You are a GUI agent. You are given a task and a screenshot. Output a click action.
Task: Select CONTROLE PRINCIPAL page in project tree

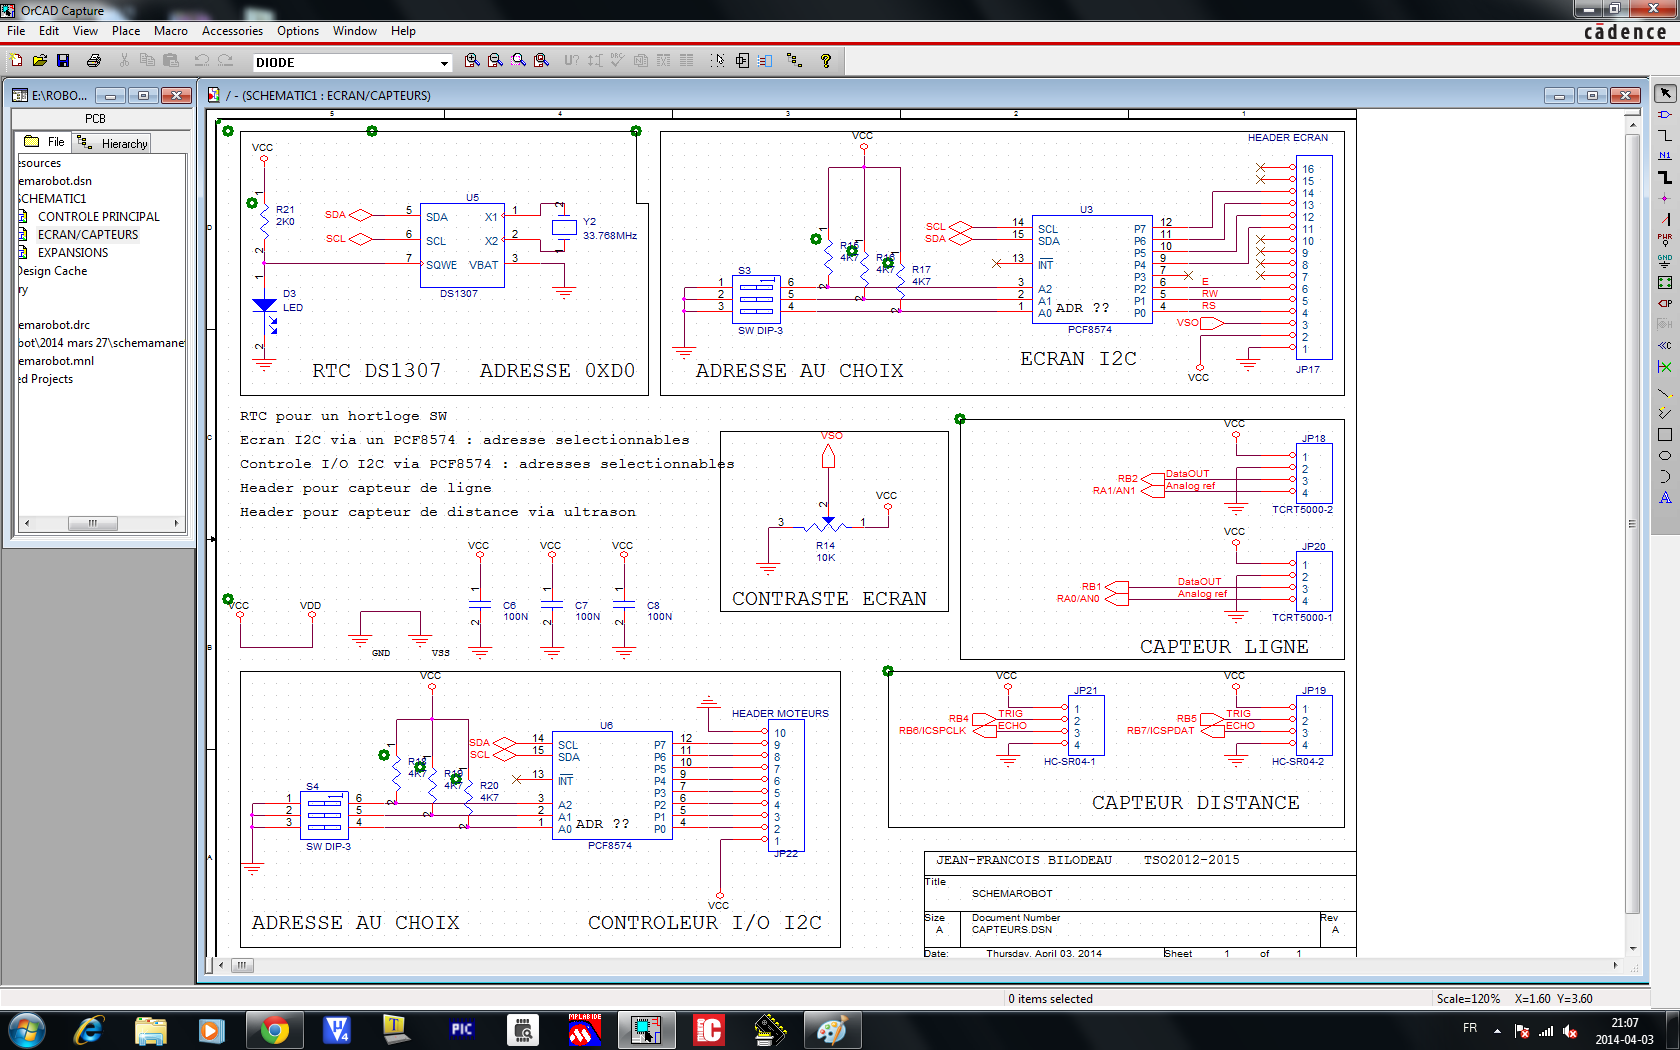pos(98,217)
